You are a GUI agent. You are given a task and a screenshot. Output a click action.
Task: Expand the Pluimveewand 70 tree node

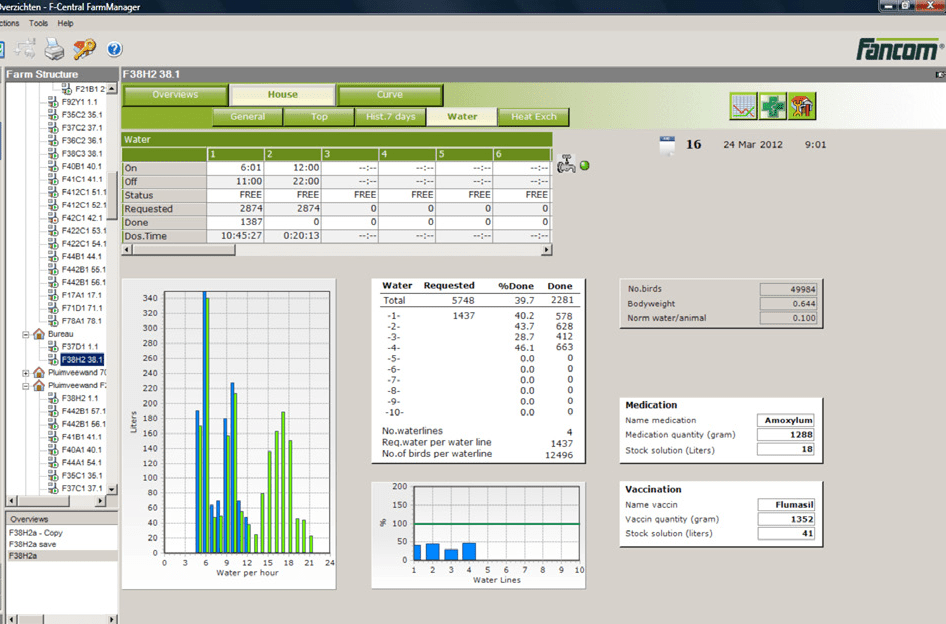pyautogui.click(x=27, y=372)
